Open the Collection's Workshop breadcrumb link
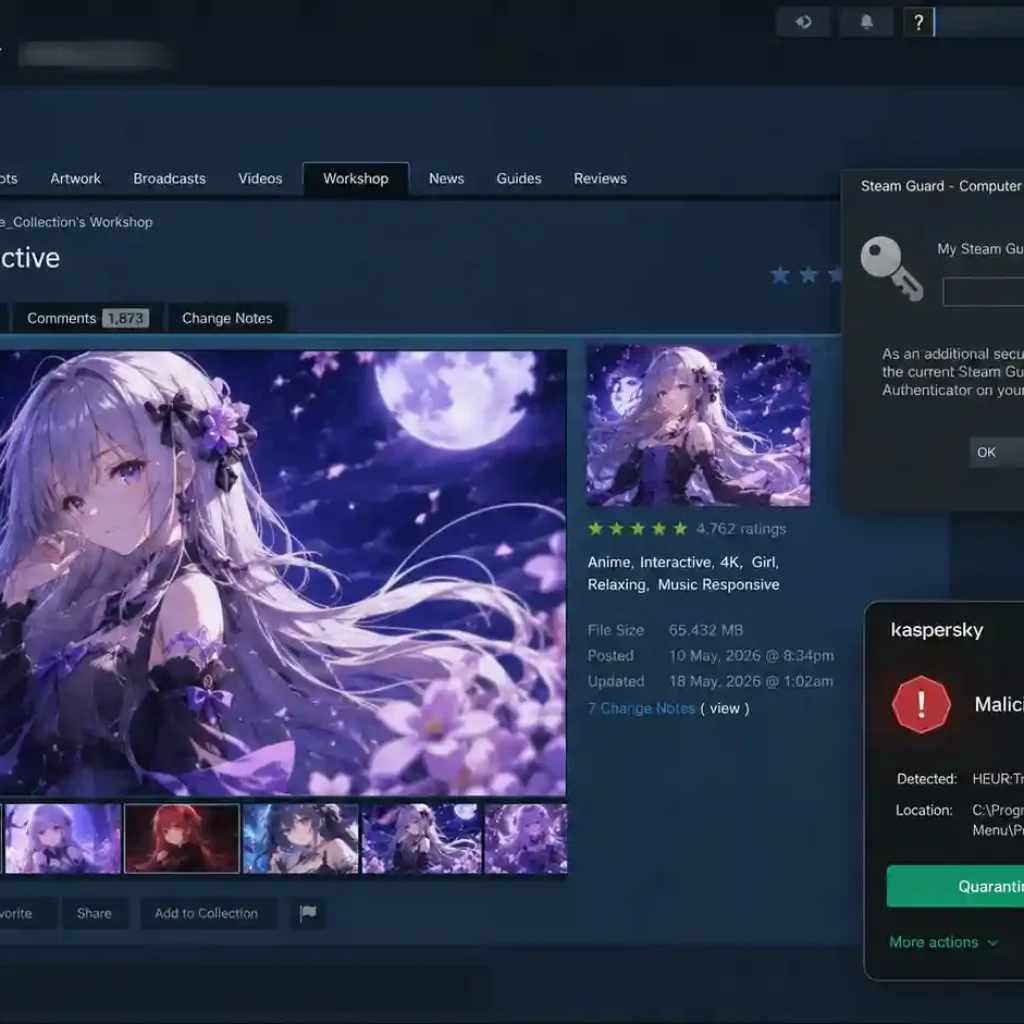The width and height of the screenshot is (1024, 1024). click(x=76, y=222)
